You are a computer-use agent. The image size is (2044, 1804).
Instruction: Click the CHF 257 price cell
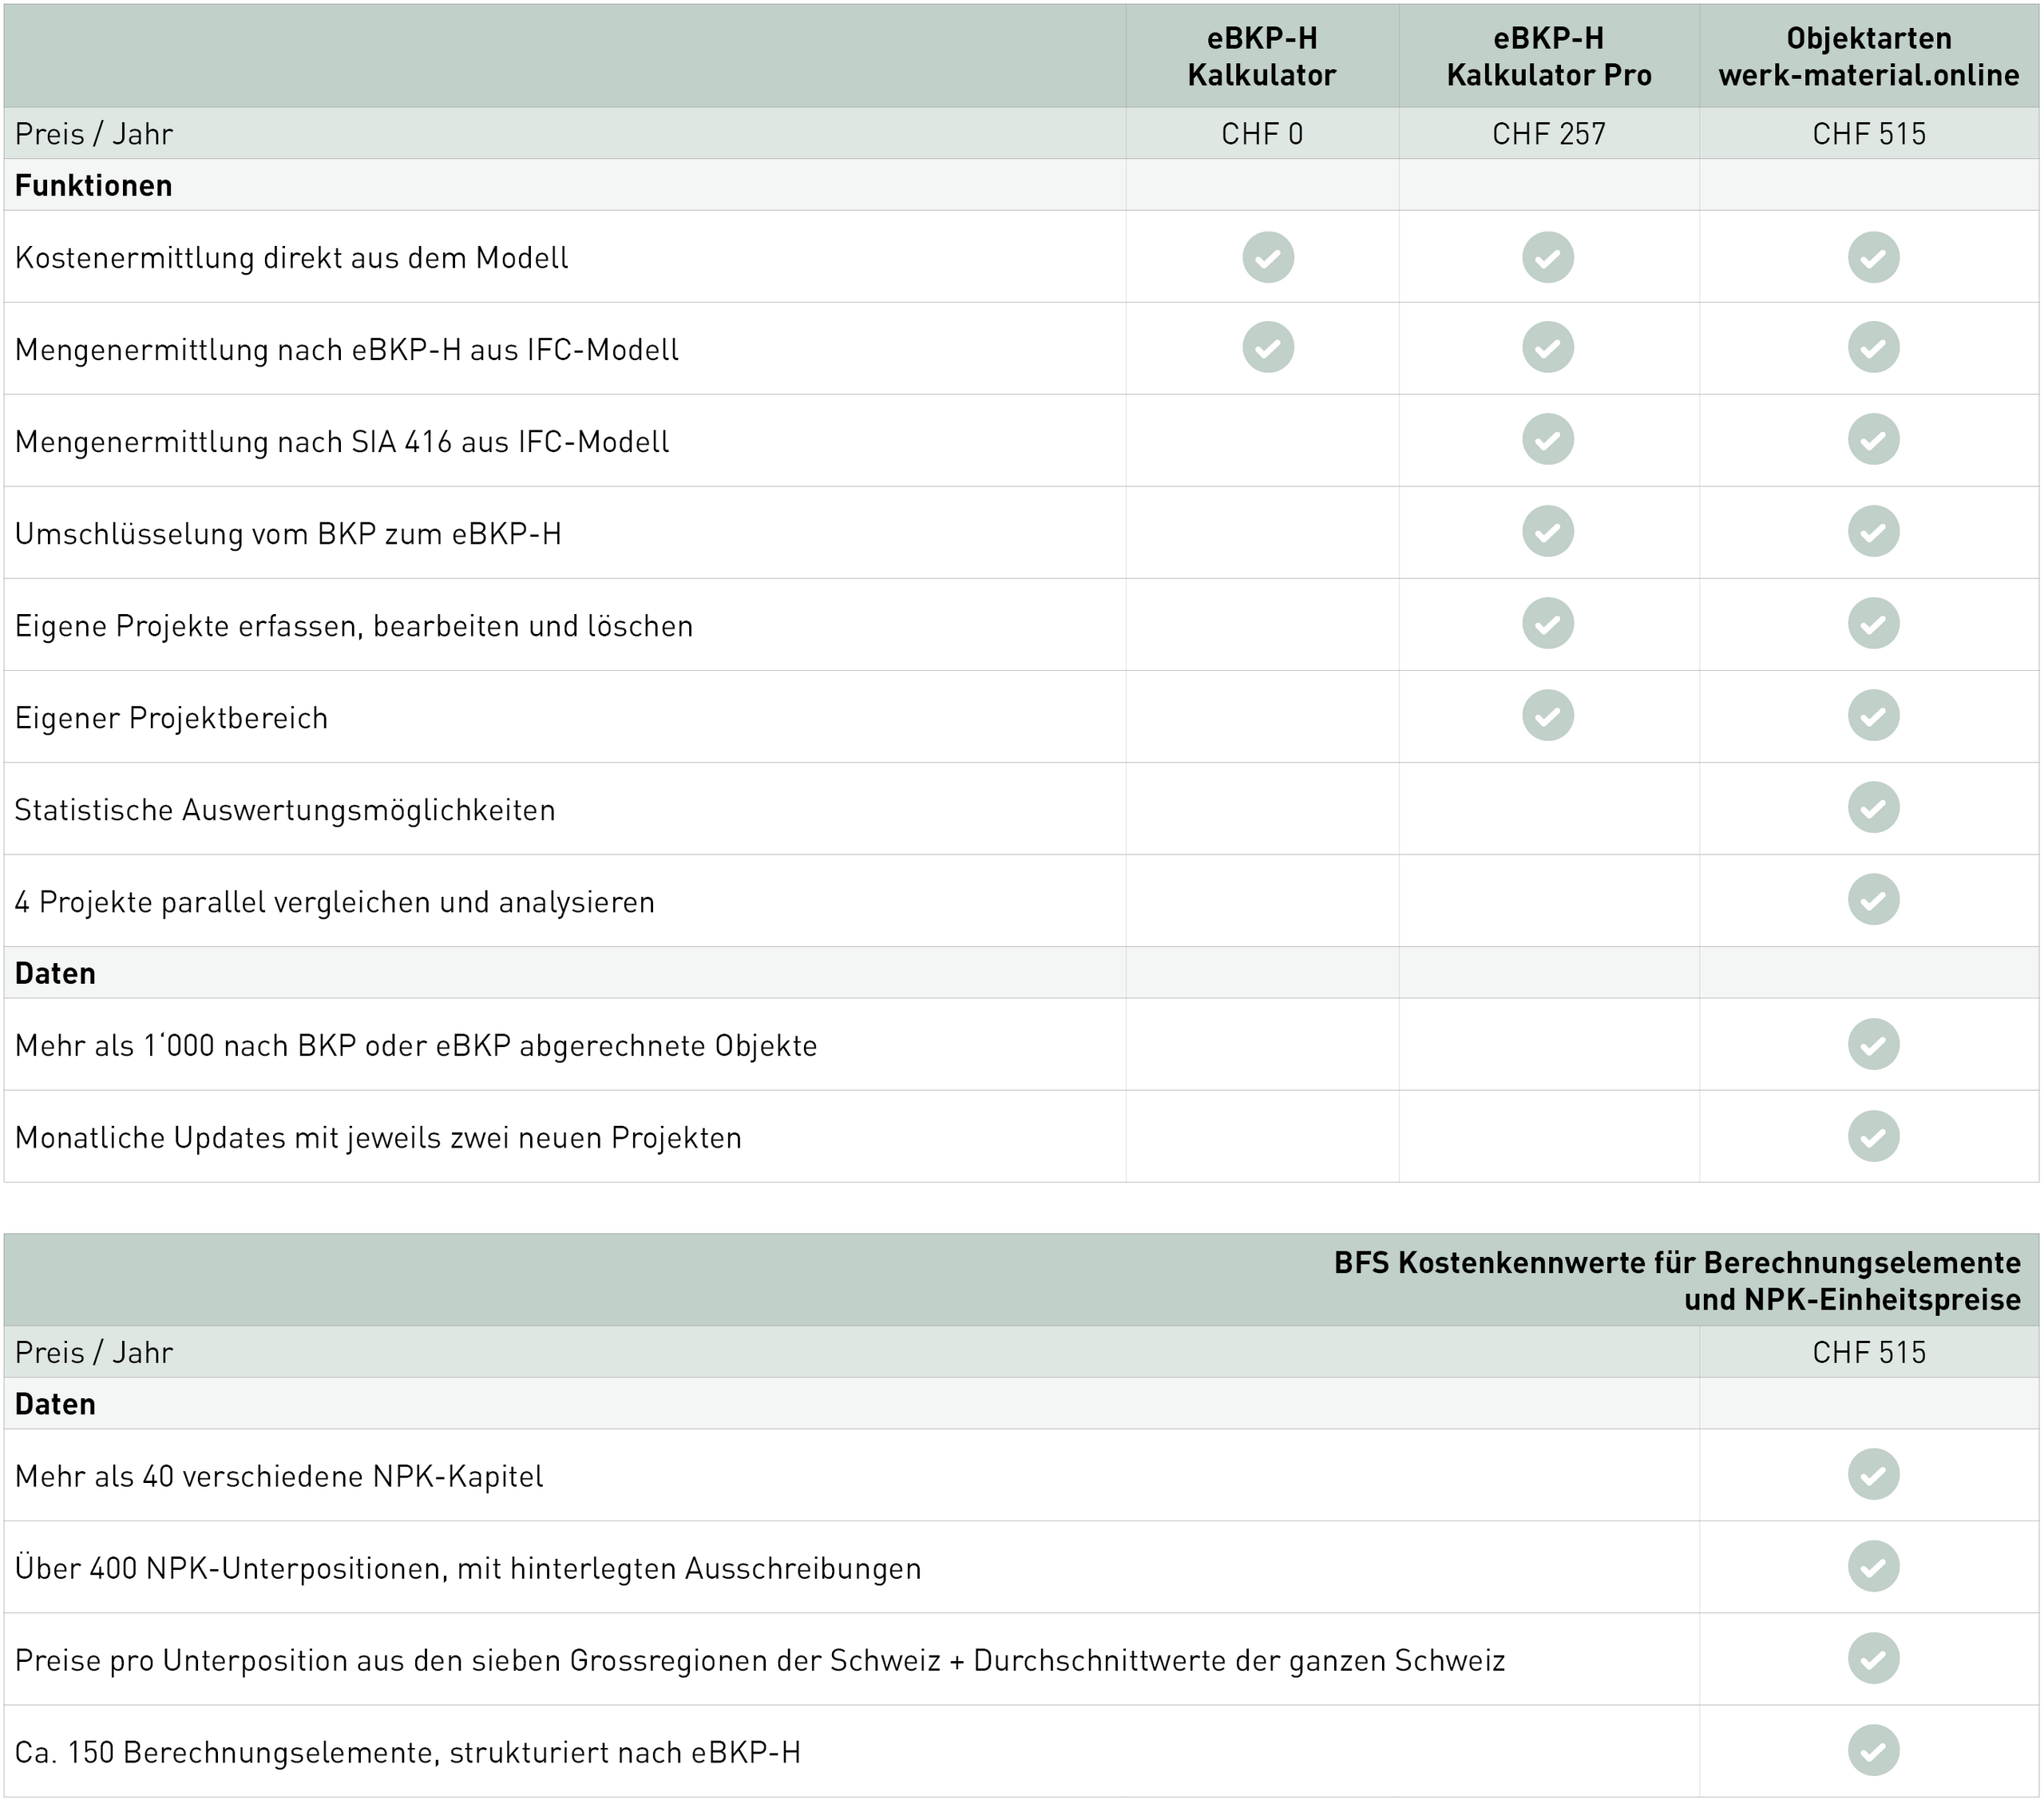(x=1549, y=133)
